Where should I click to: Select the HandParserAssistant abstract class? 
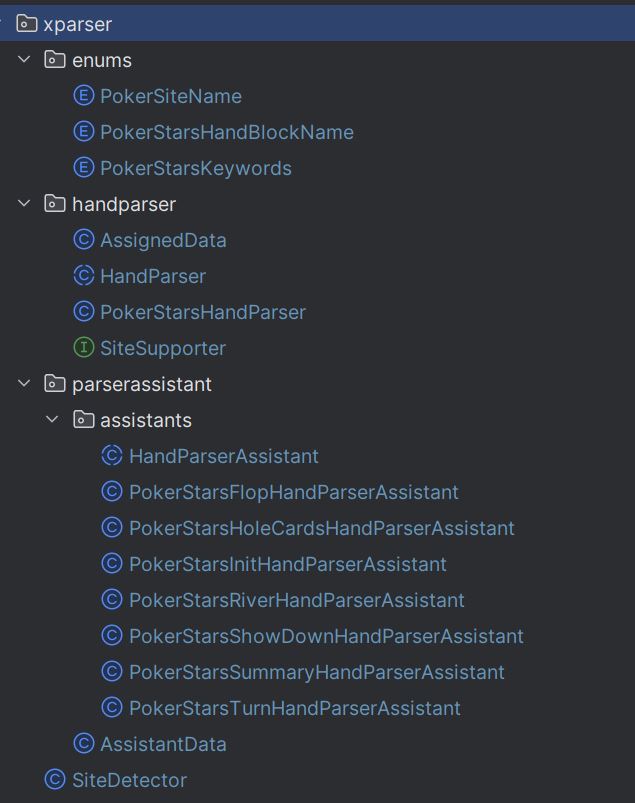pyautogui.click(x=223, y=456)
